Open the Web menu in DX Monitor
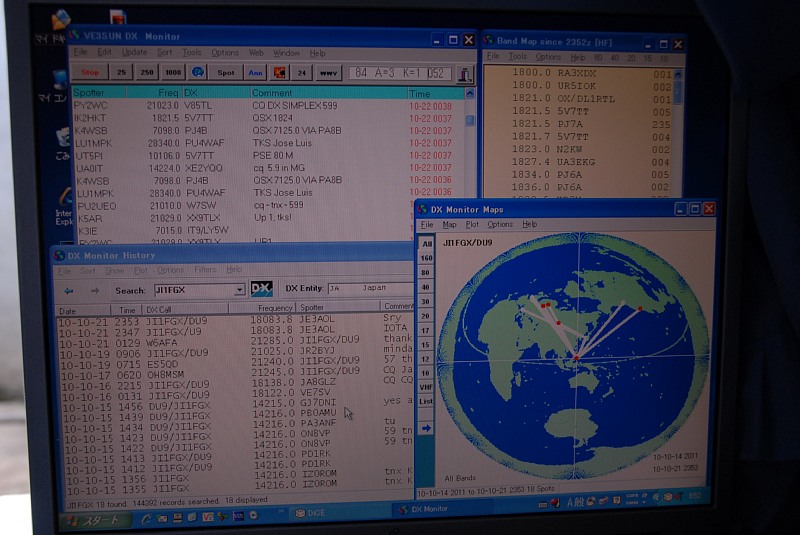The height and width of the screenshot is (535, 800). point(256,53)
